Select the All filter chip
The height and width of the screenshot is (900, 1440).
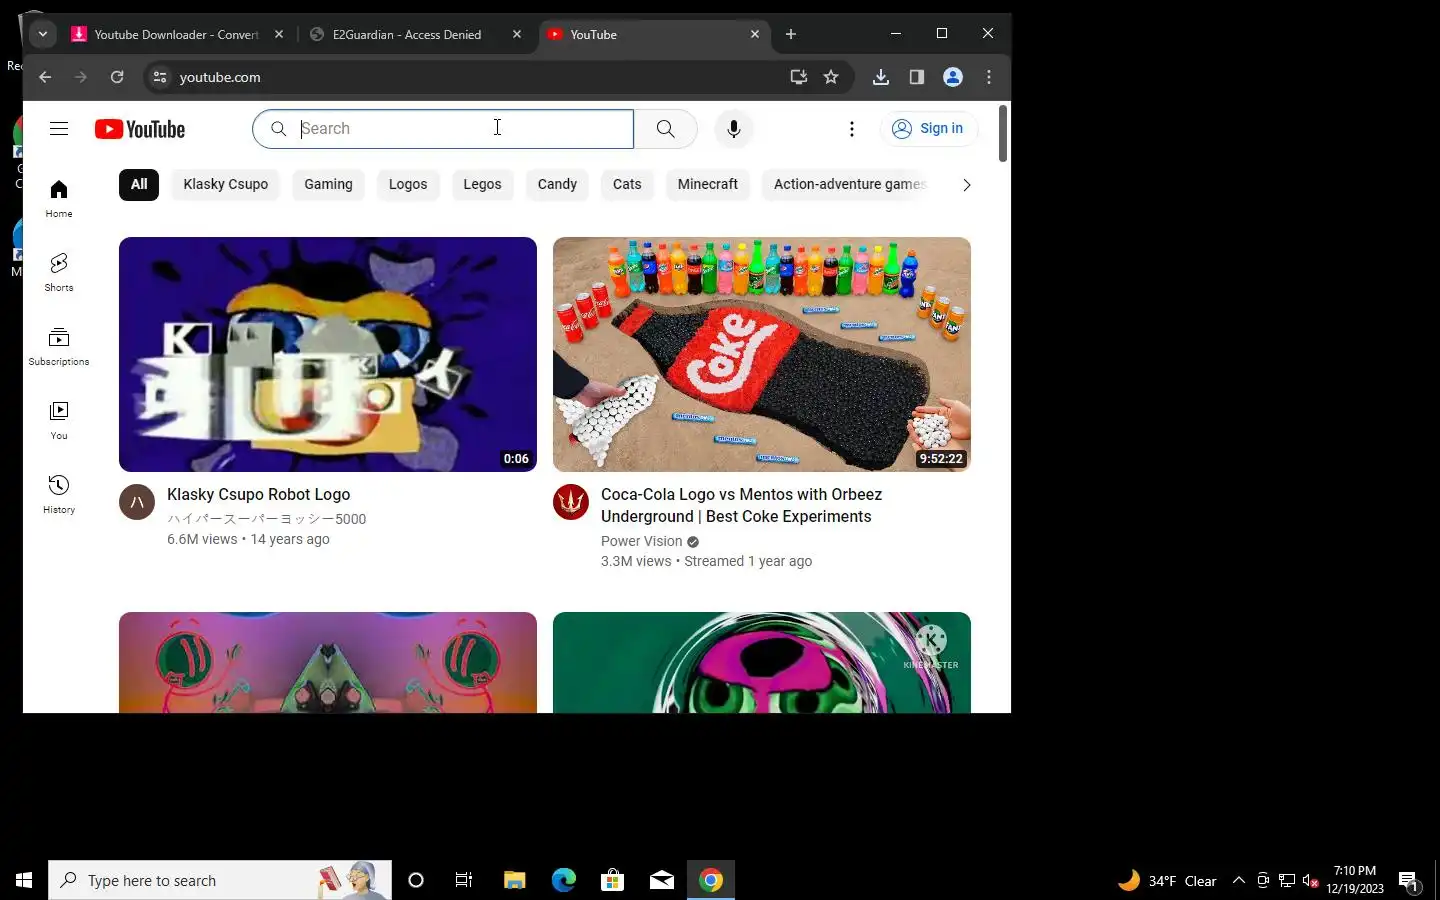coord(139,184)
